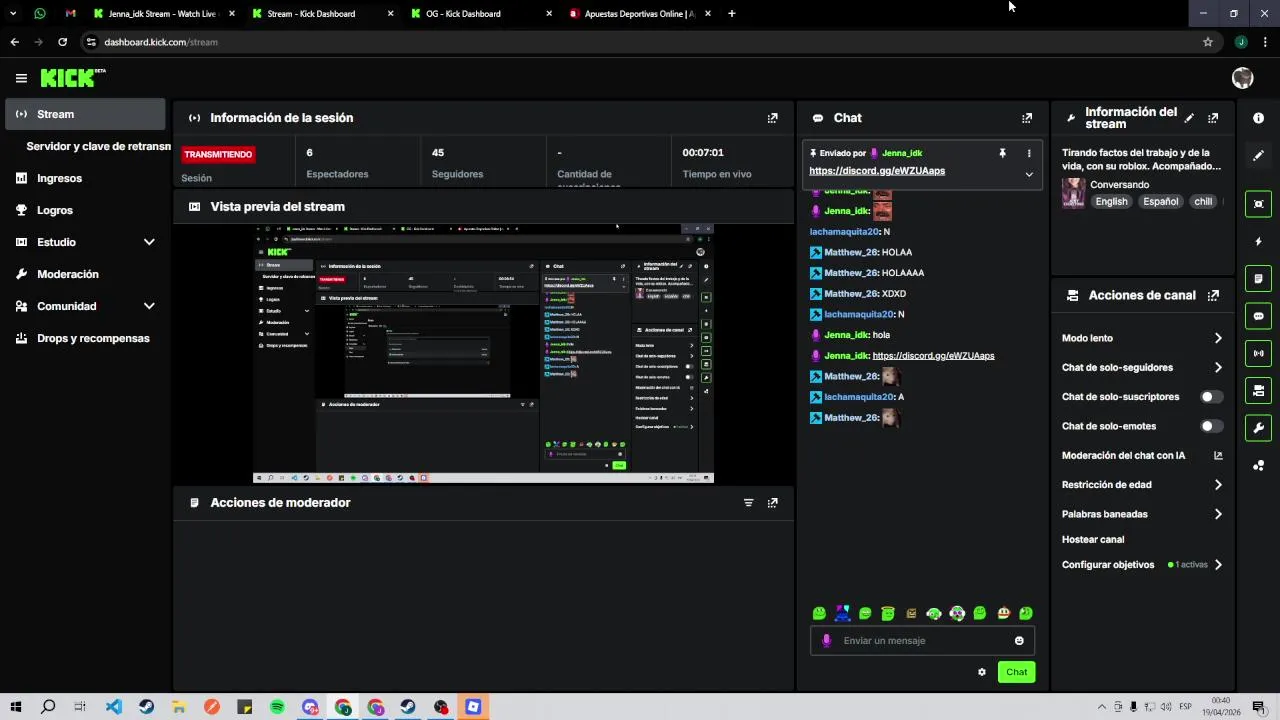The image size is (1280, 720).
Task: Open pinned discord.gg/eWZUAaps link
Action: (877, 171)
